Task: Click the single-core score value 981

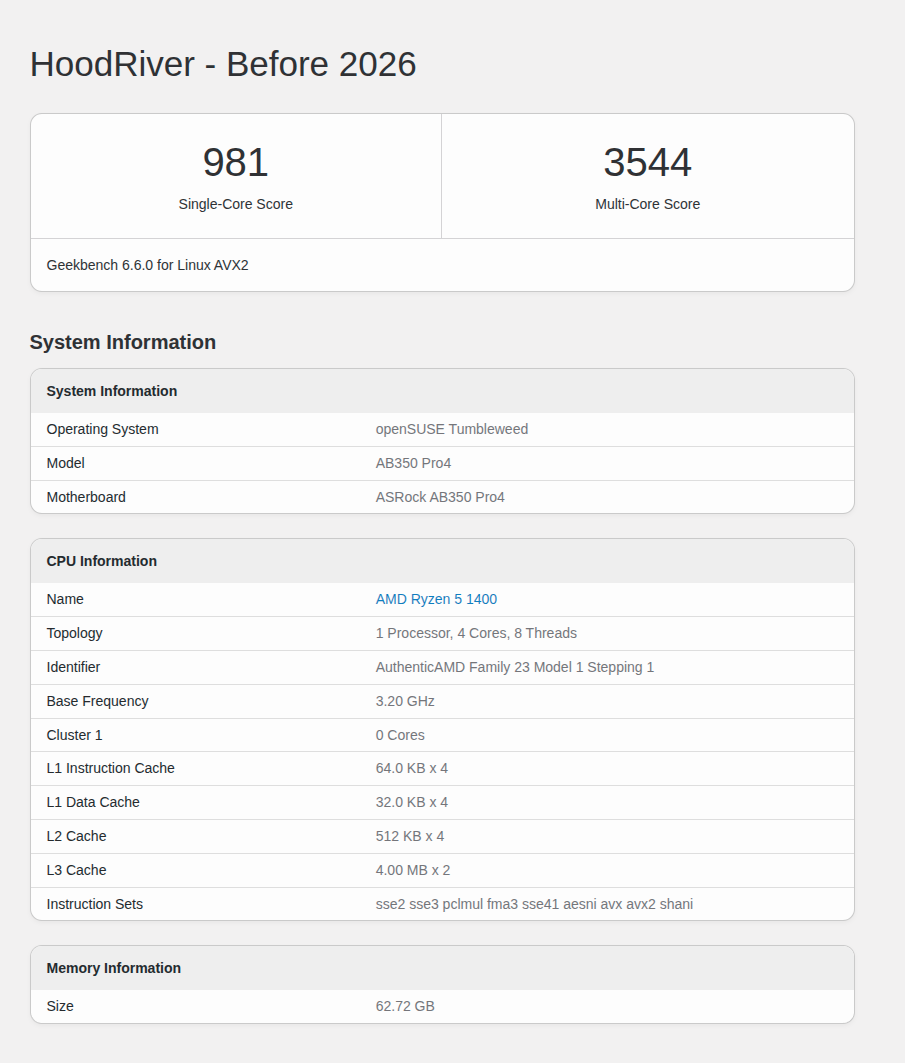Action: 235,163
